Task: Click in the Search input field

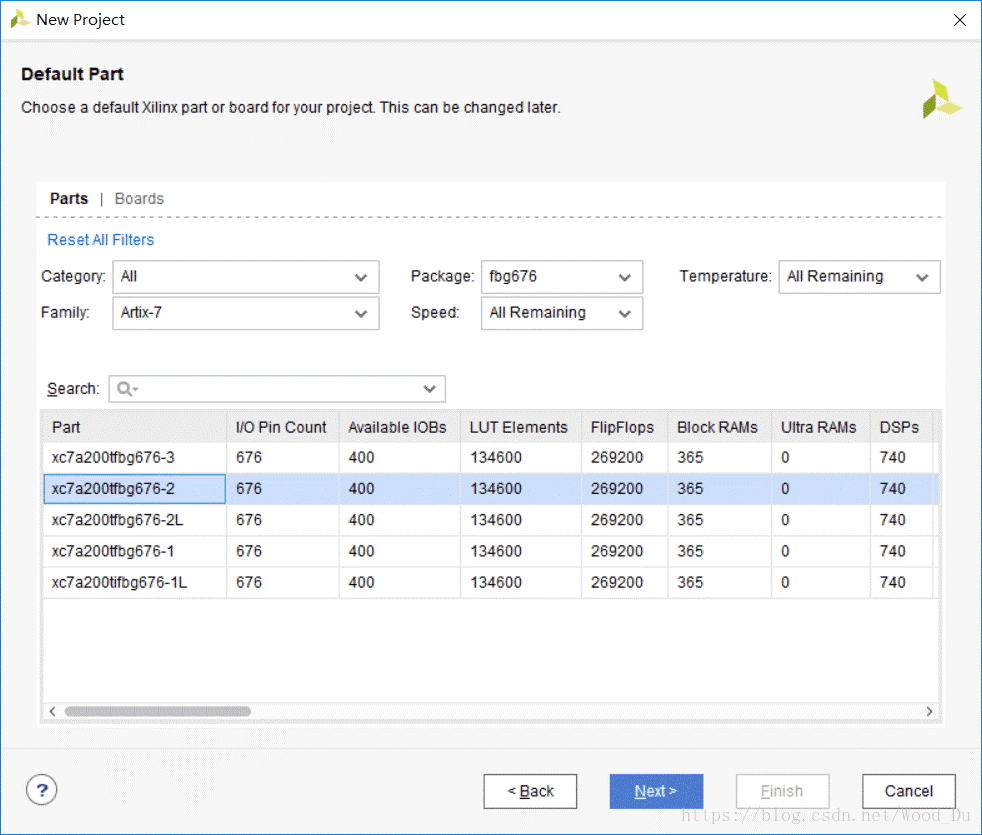Action: 277,389
